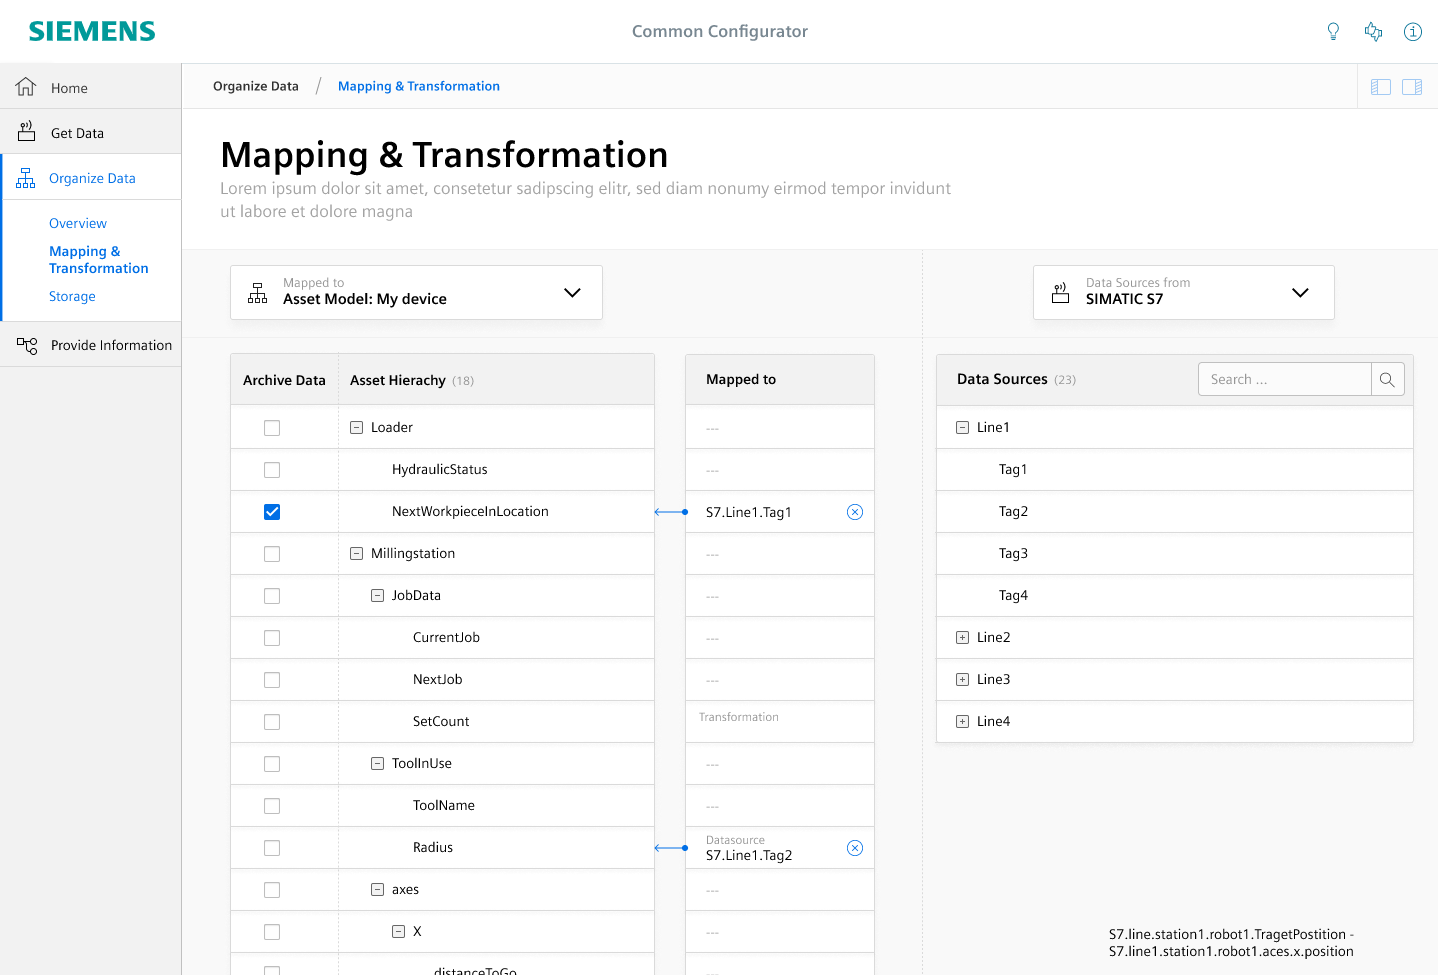The image size is (1438, 975).
Task: Open the SIMATIC S7 data sources dropdown
Action: tap(1300, 292)
